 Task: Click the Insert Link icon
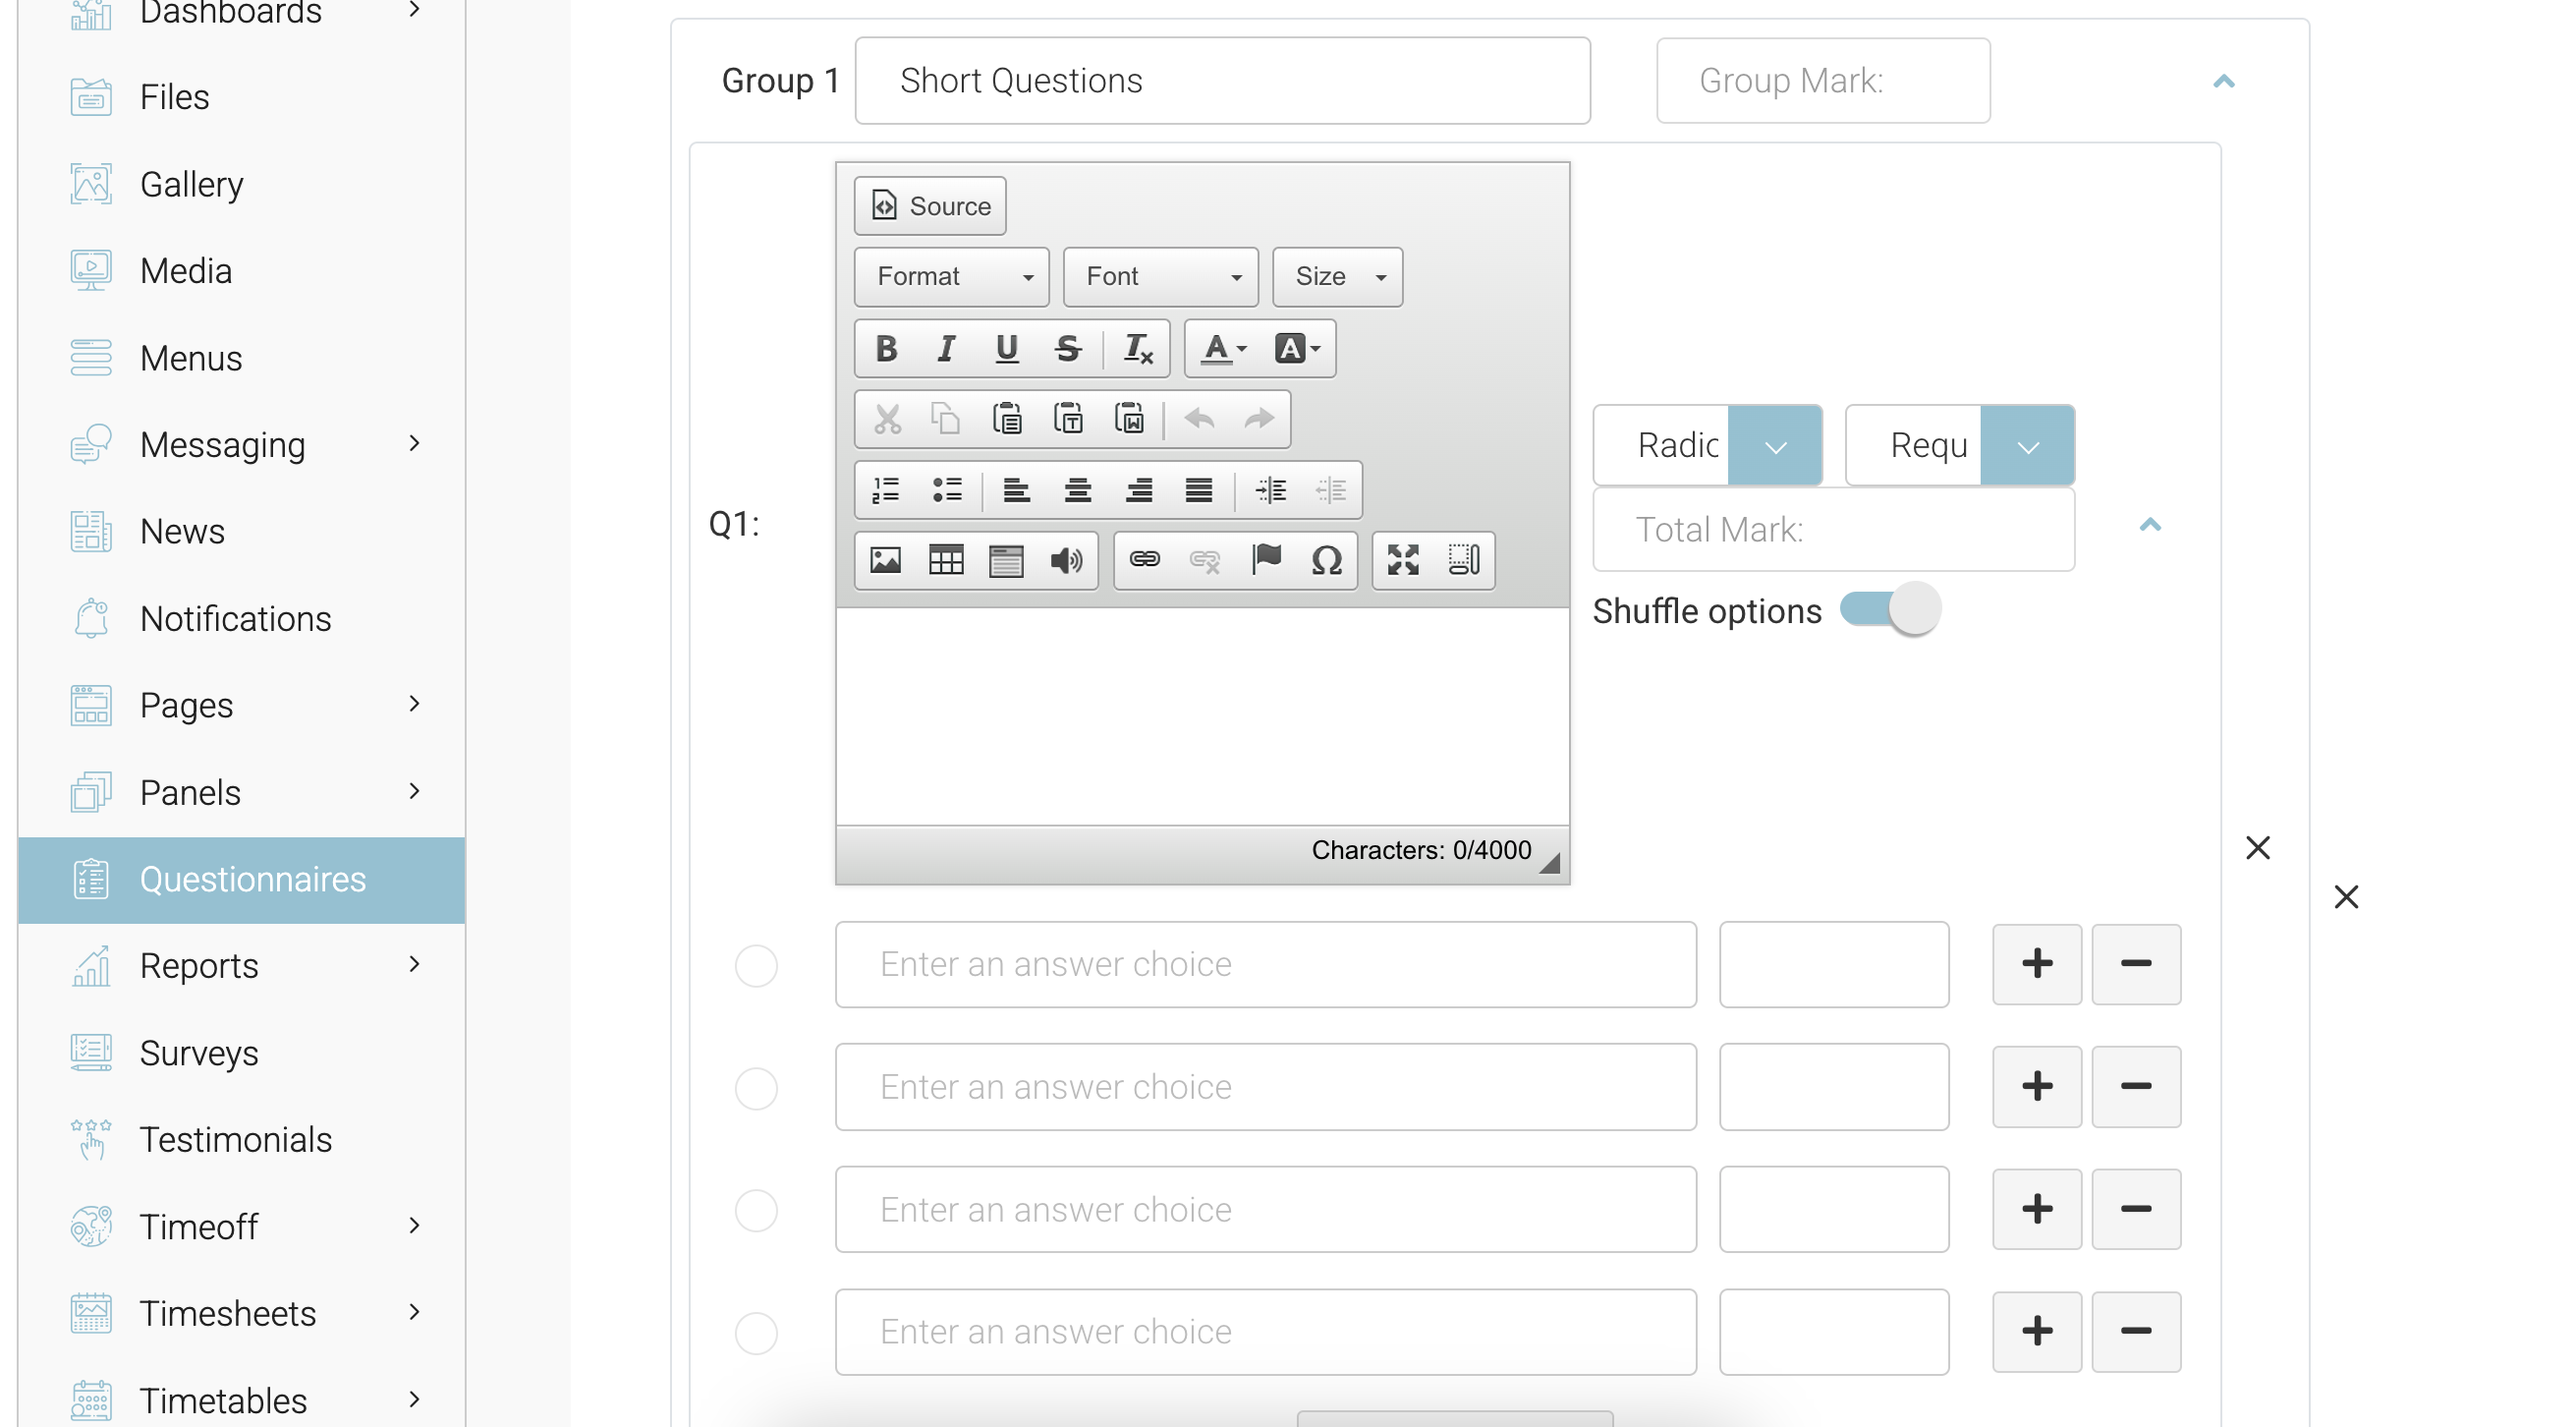click(1144, 560)
